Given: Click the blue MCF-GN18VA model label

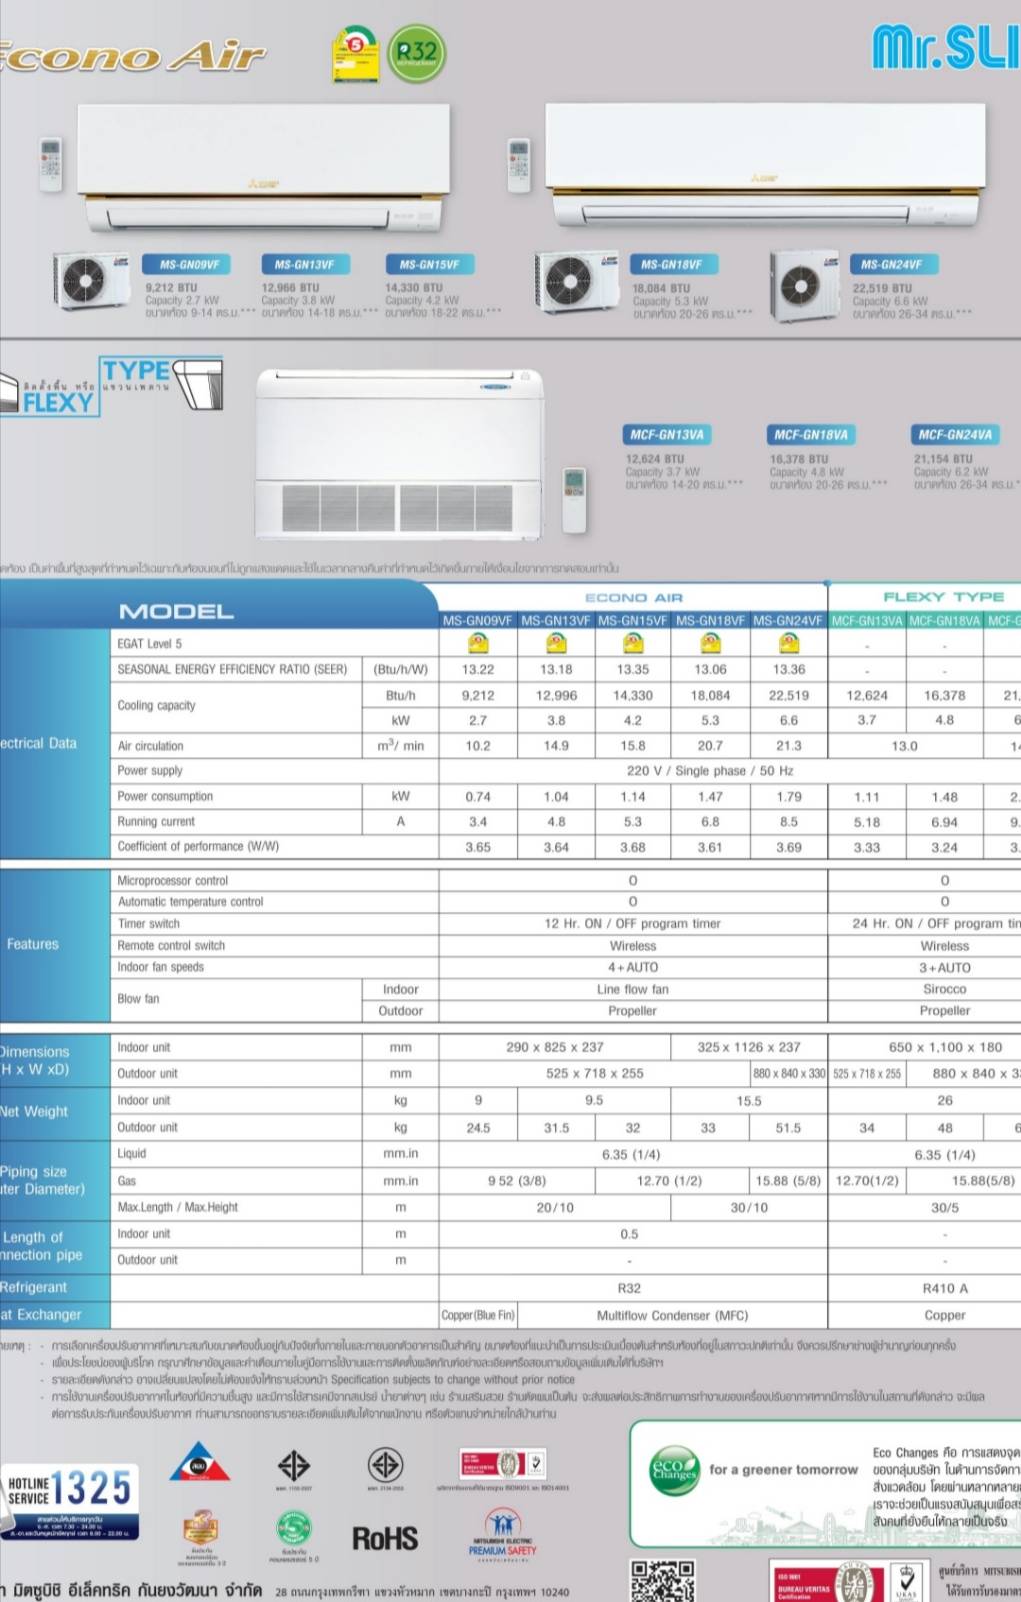Looking at the screenshot, I should (x=811, y=435).
